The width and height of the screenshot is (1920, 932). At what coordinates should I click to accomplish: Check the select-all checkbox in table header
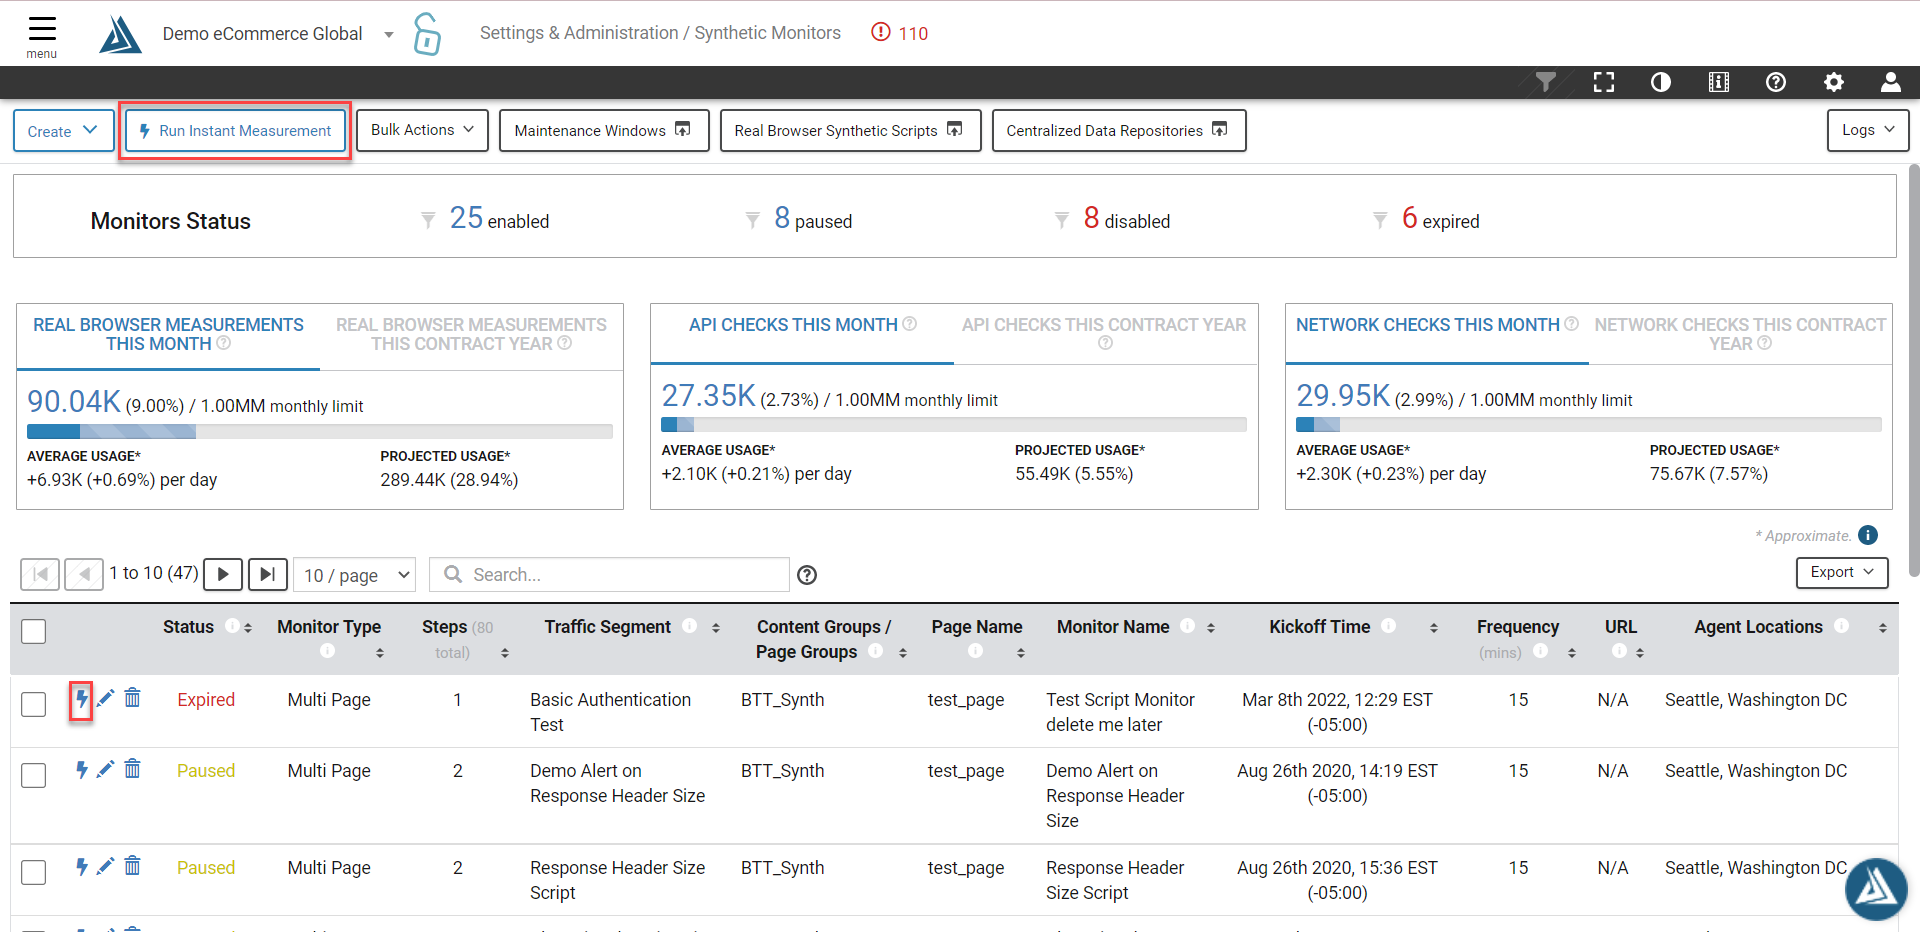[x=34, y=631]
